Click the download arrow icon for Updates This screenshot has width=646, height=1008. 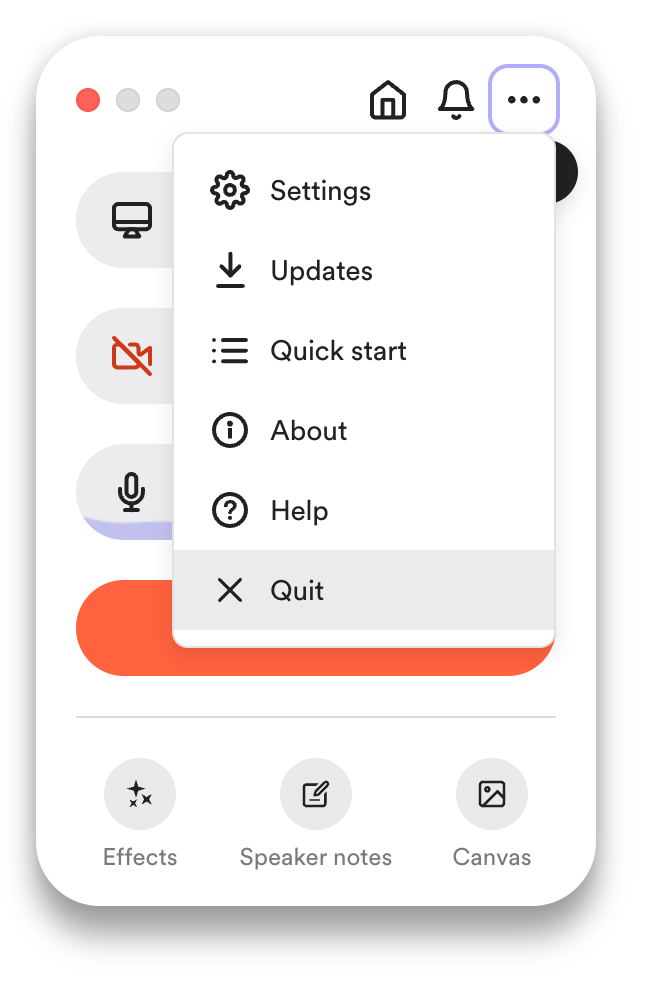pyautogui.click(x=229, y=271)
